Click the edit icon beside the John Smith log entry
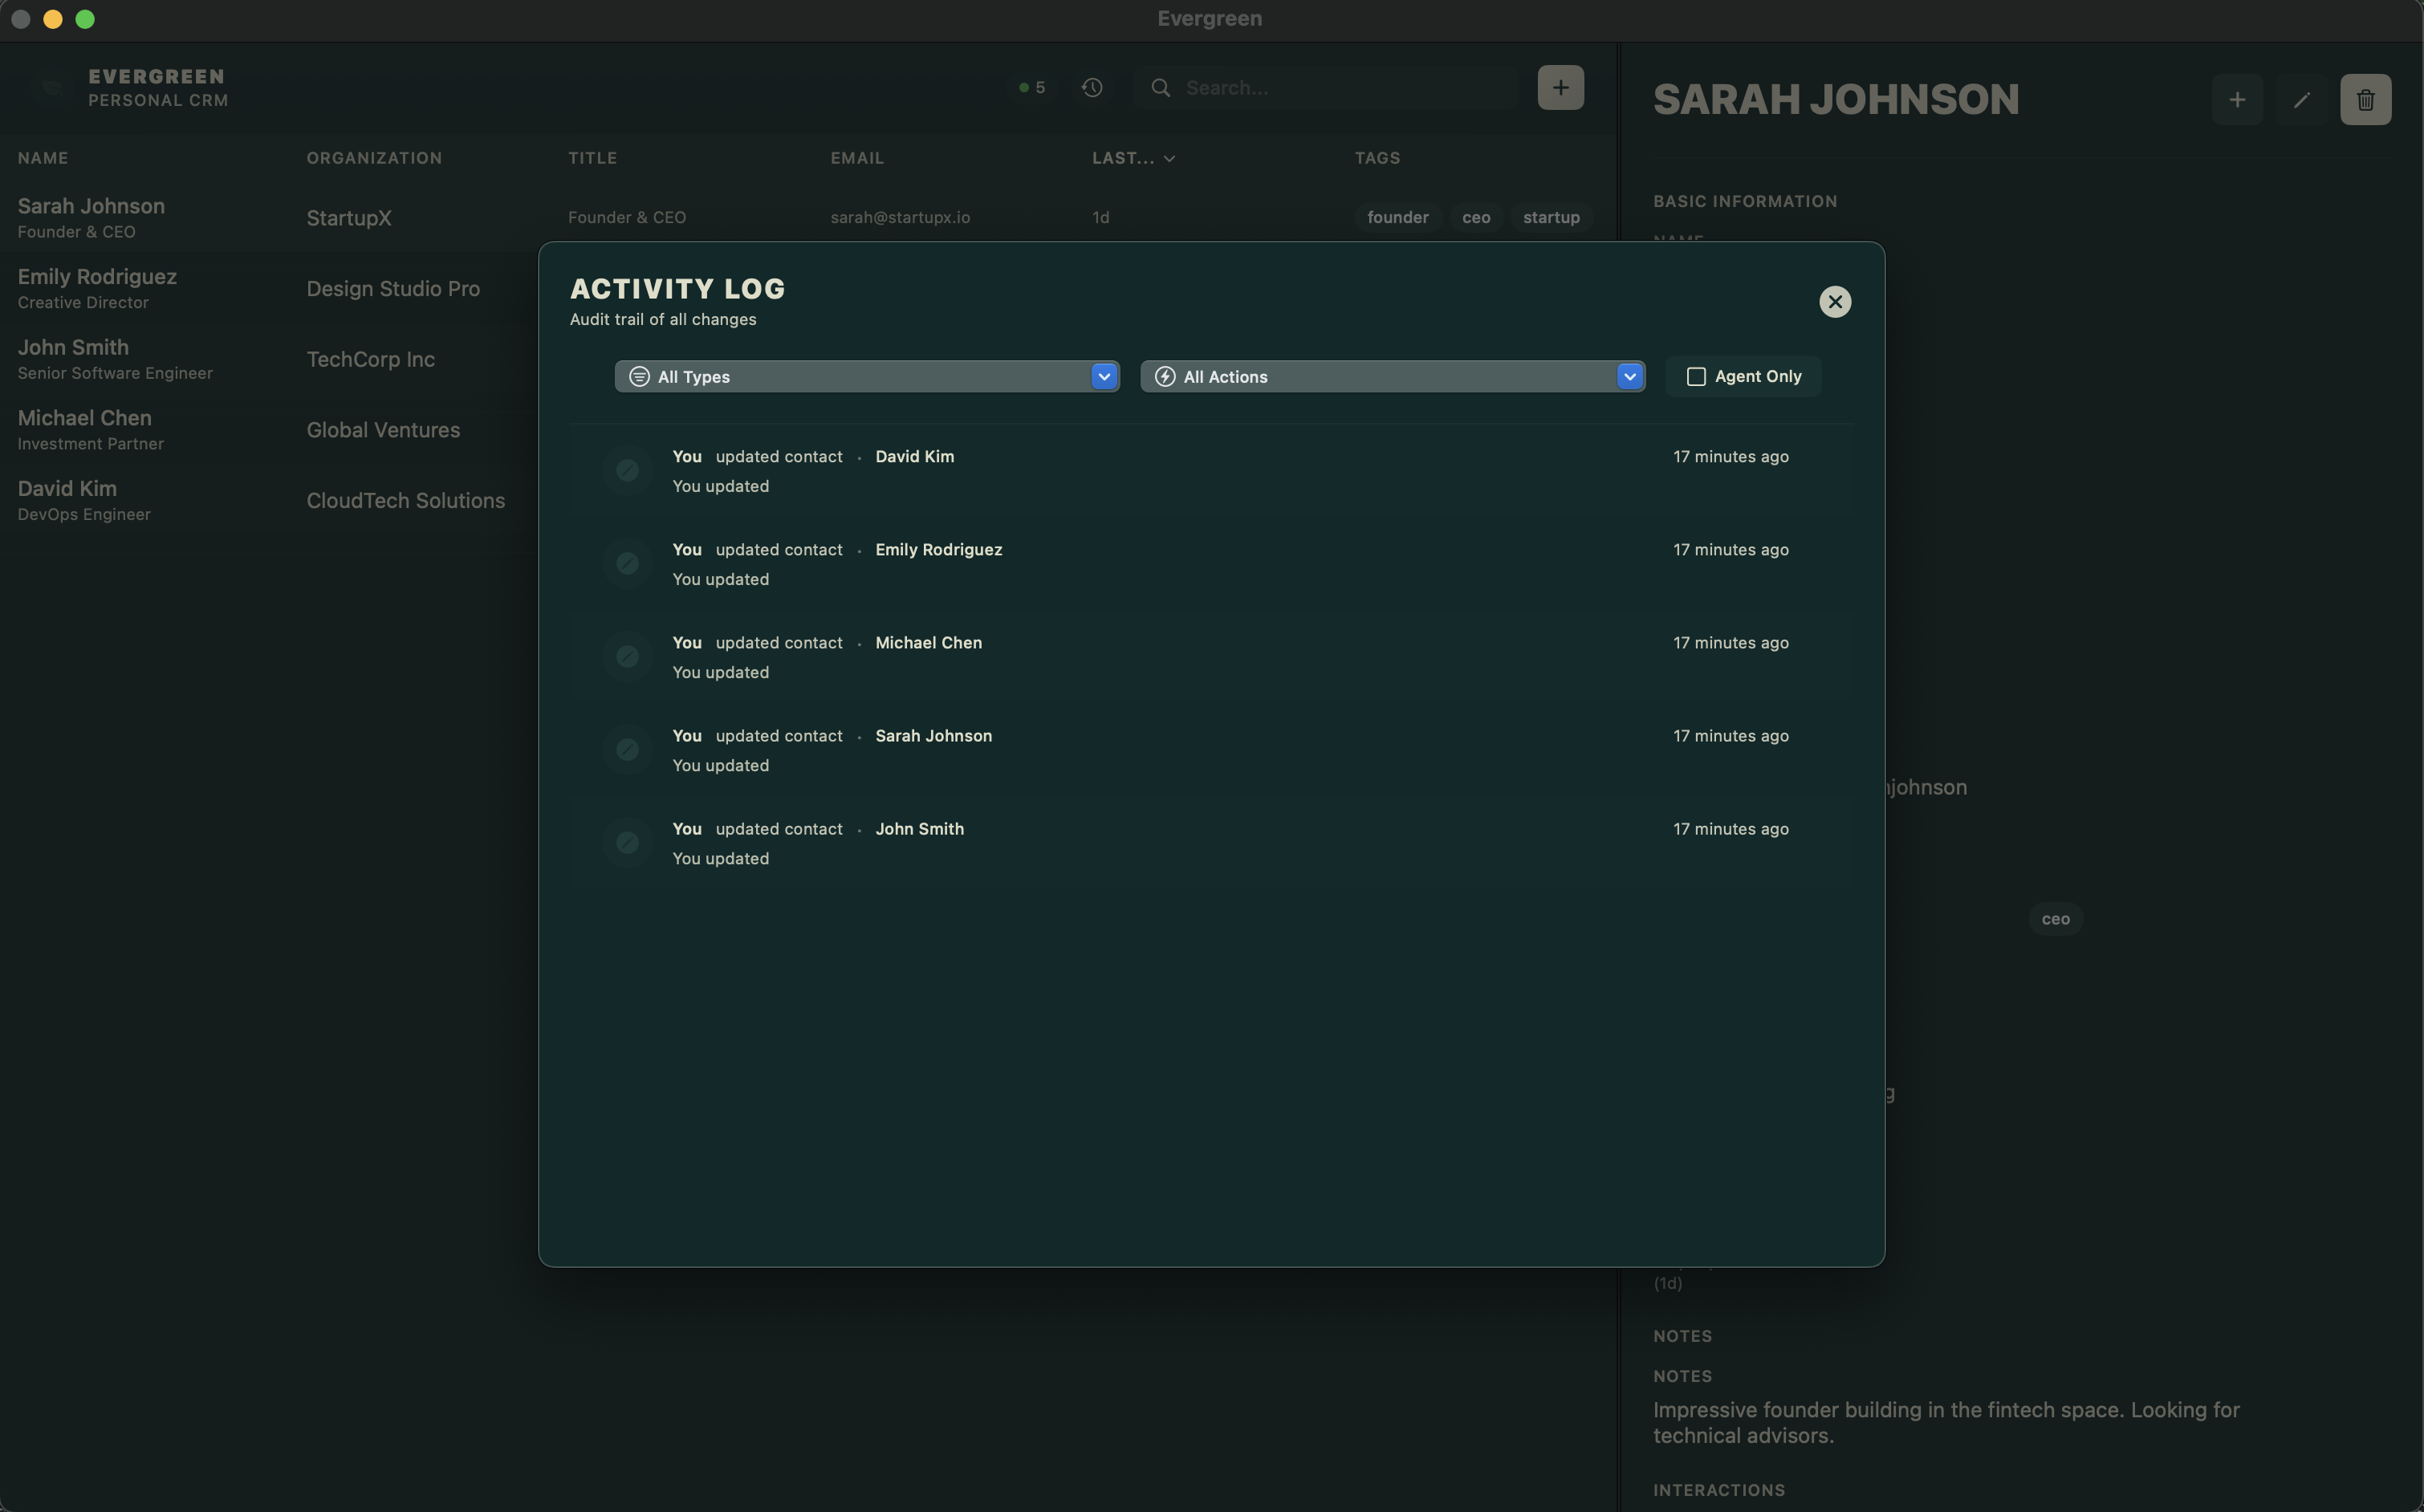 click(627, 843)
